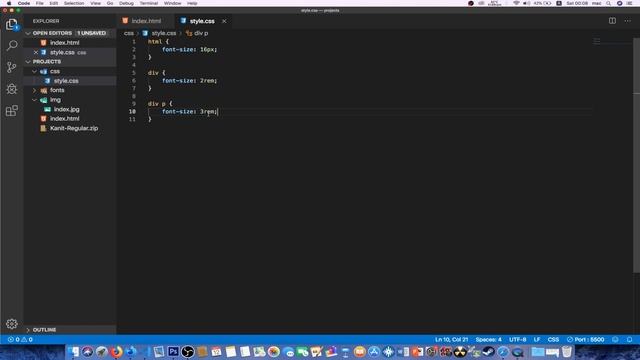This screenshot has width=640, height=360.
Task: Close the style.css editor tab
Action: pyautogui.click(x=224, y=21)
